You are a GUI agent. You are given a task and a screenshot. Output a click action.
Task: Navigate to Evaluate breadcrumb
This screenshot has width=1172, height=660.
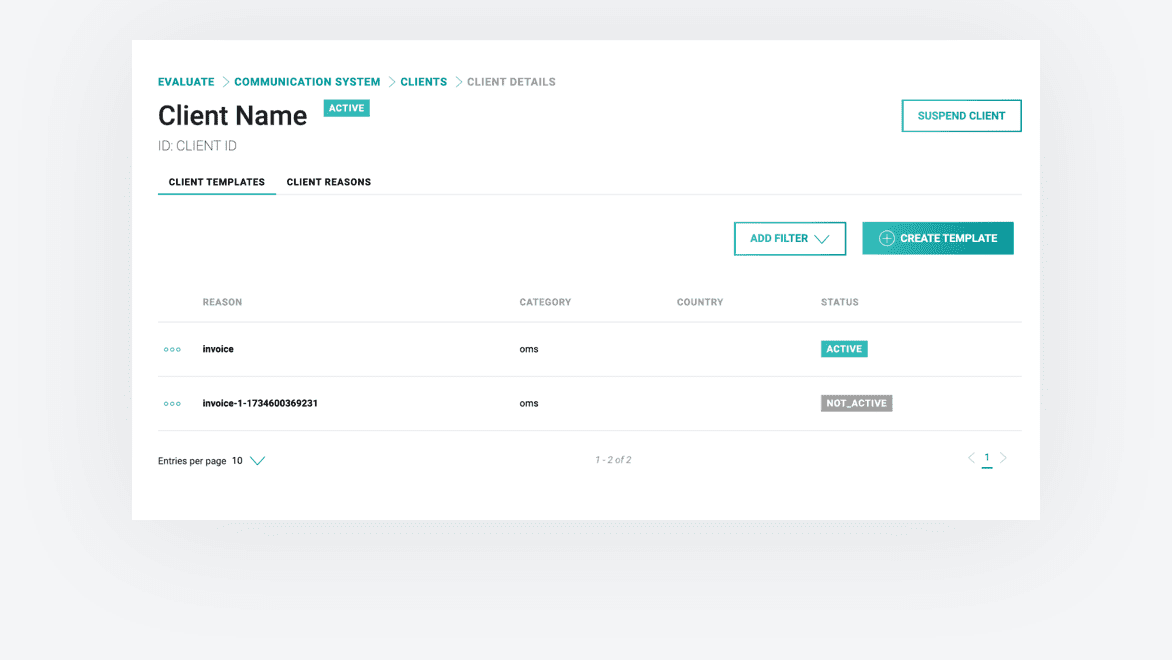(186, 82)
